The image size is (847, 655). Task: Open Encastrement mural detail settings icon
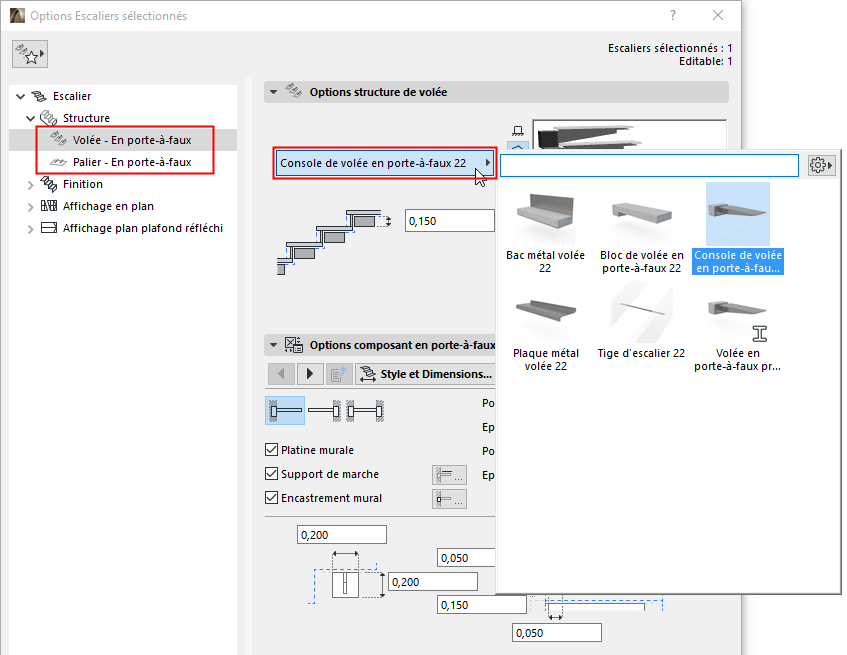coord(448,499)
